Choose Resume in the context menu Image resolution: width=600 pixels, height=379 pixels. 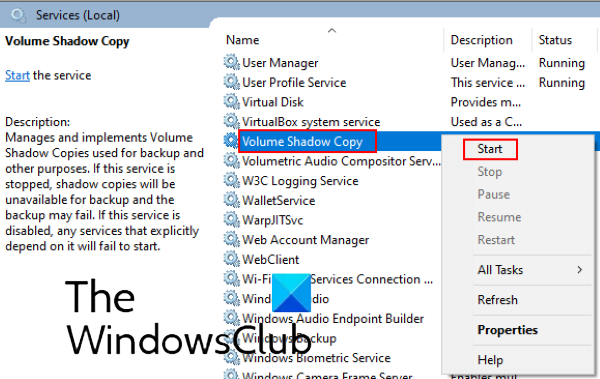(x=499, y=217)
